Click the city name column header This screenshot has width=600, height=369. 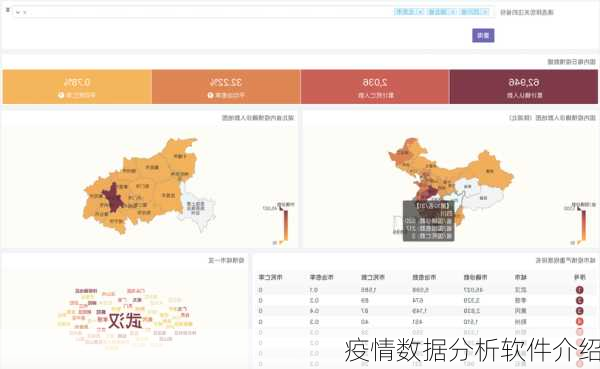(520, 277)
